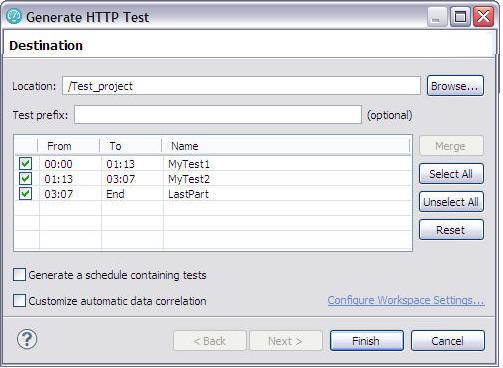The image size is (503, 368).
Task: Open Configure Workspace Settings link
Action: (406, 300)
